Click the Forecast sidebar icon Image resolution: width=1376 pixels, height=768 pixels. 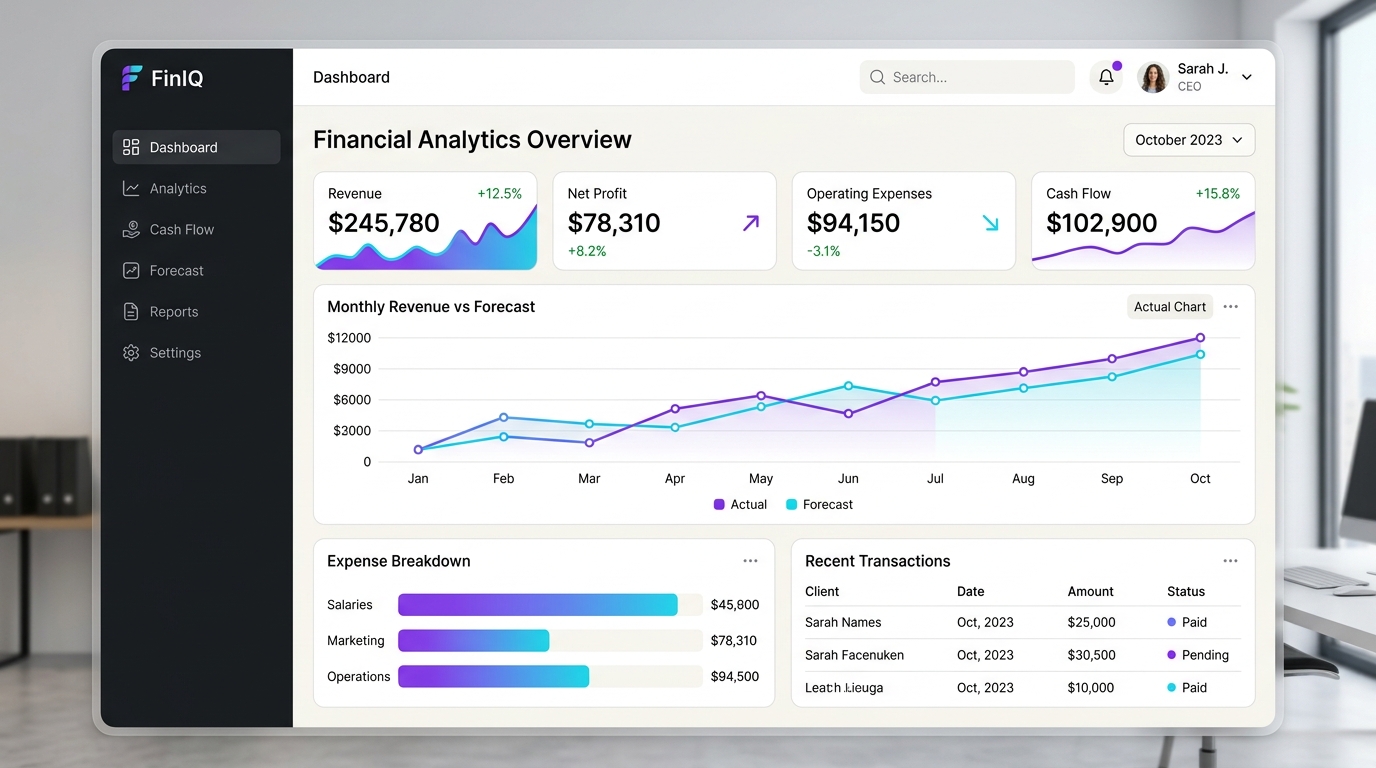(x=131, y=270)
